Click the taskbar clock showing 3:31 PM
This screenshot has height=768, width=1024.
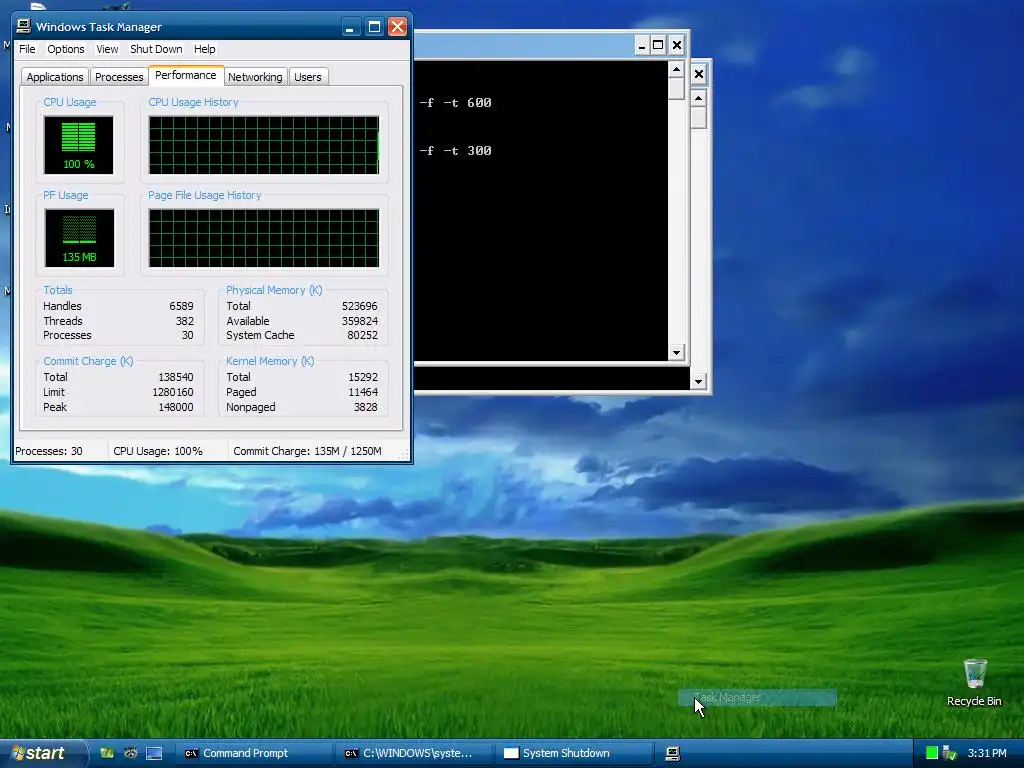(987, 753)
